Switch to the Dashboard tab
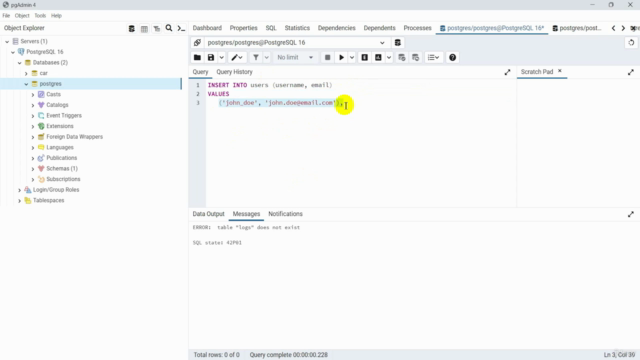This screenshot has width=640, height=360. pyautogui.click(x=207, y=28)
